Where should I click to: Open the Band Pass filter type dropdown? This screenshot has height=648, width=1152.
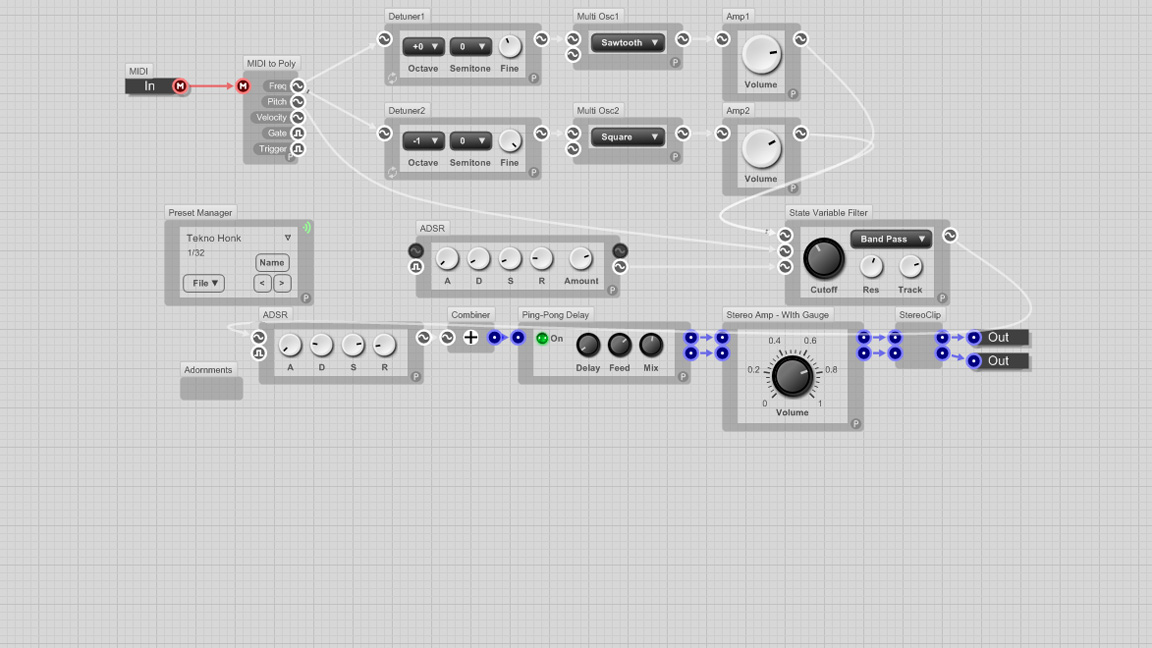click(891, 239)
